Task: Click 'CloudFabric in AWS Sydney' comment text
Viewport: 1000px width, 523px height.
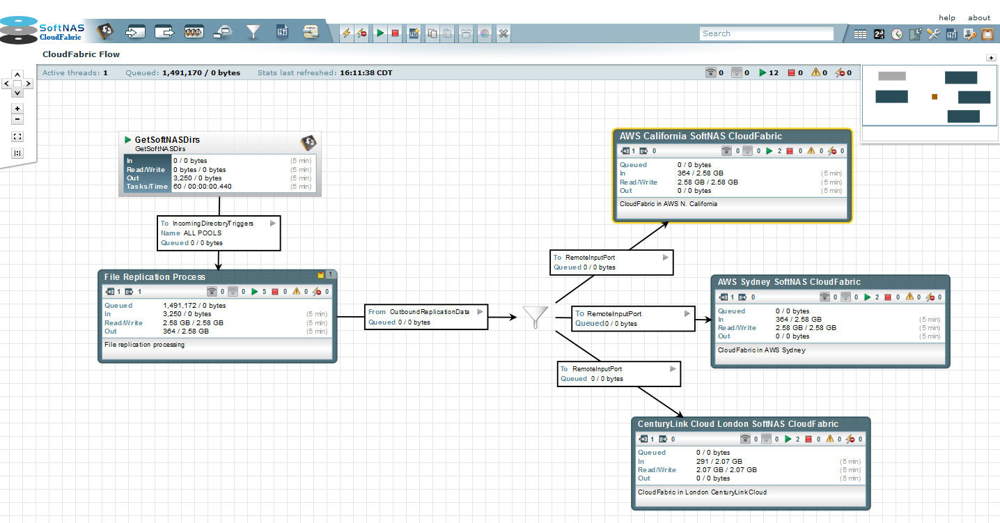Action: coord(761,350)
